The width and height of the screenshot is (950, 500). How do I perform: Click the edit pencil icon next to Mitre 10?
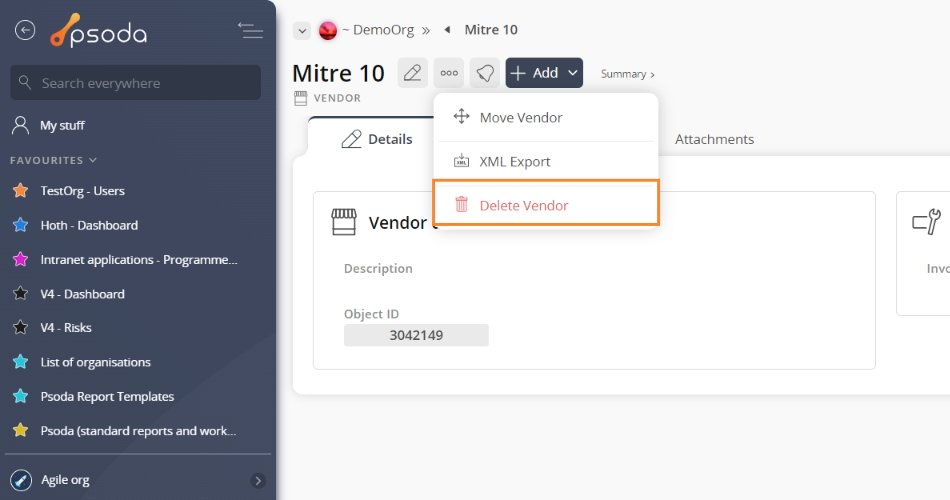(x=412, y=73)
